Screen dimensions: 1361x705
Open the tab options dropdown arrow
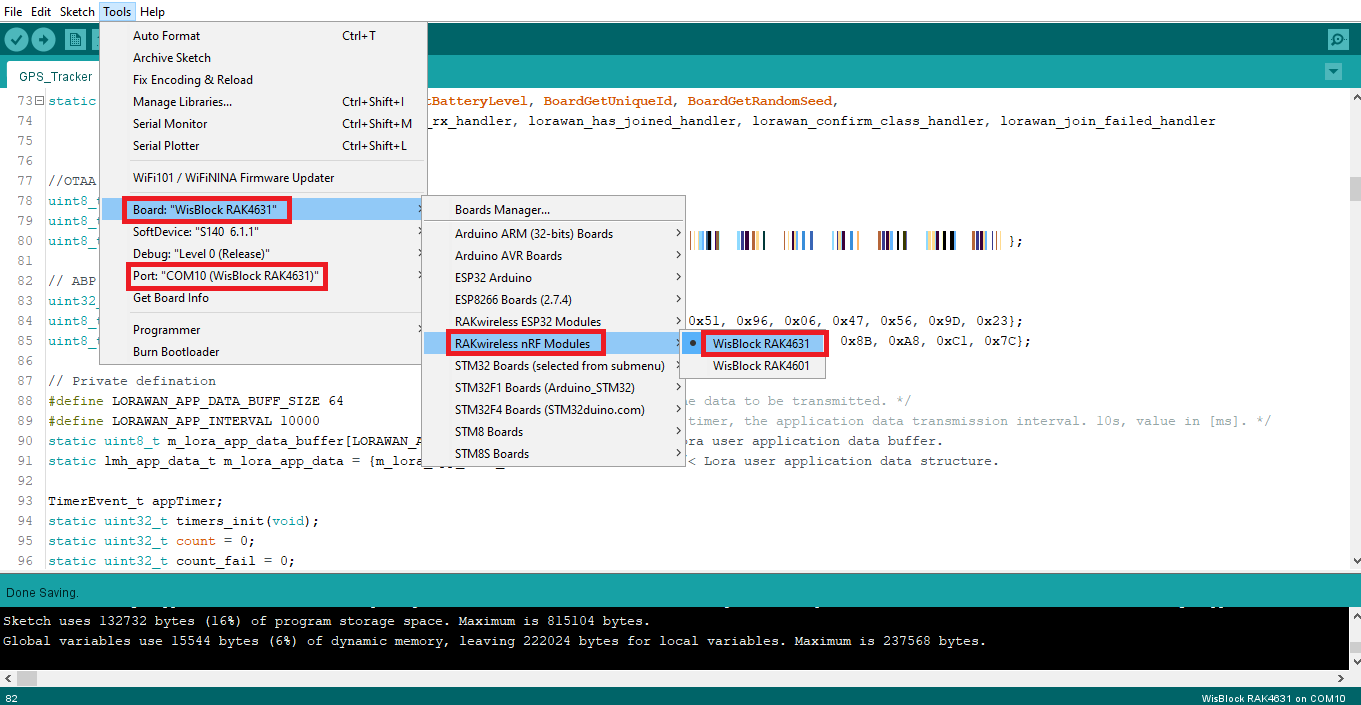(x=1332, y=72)
